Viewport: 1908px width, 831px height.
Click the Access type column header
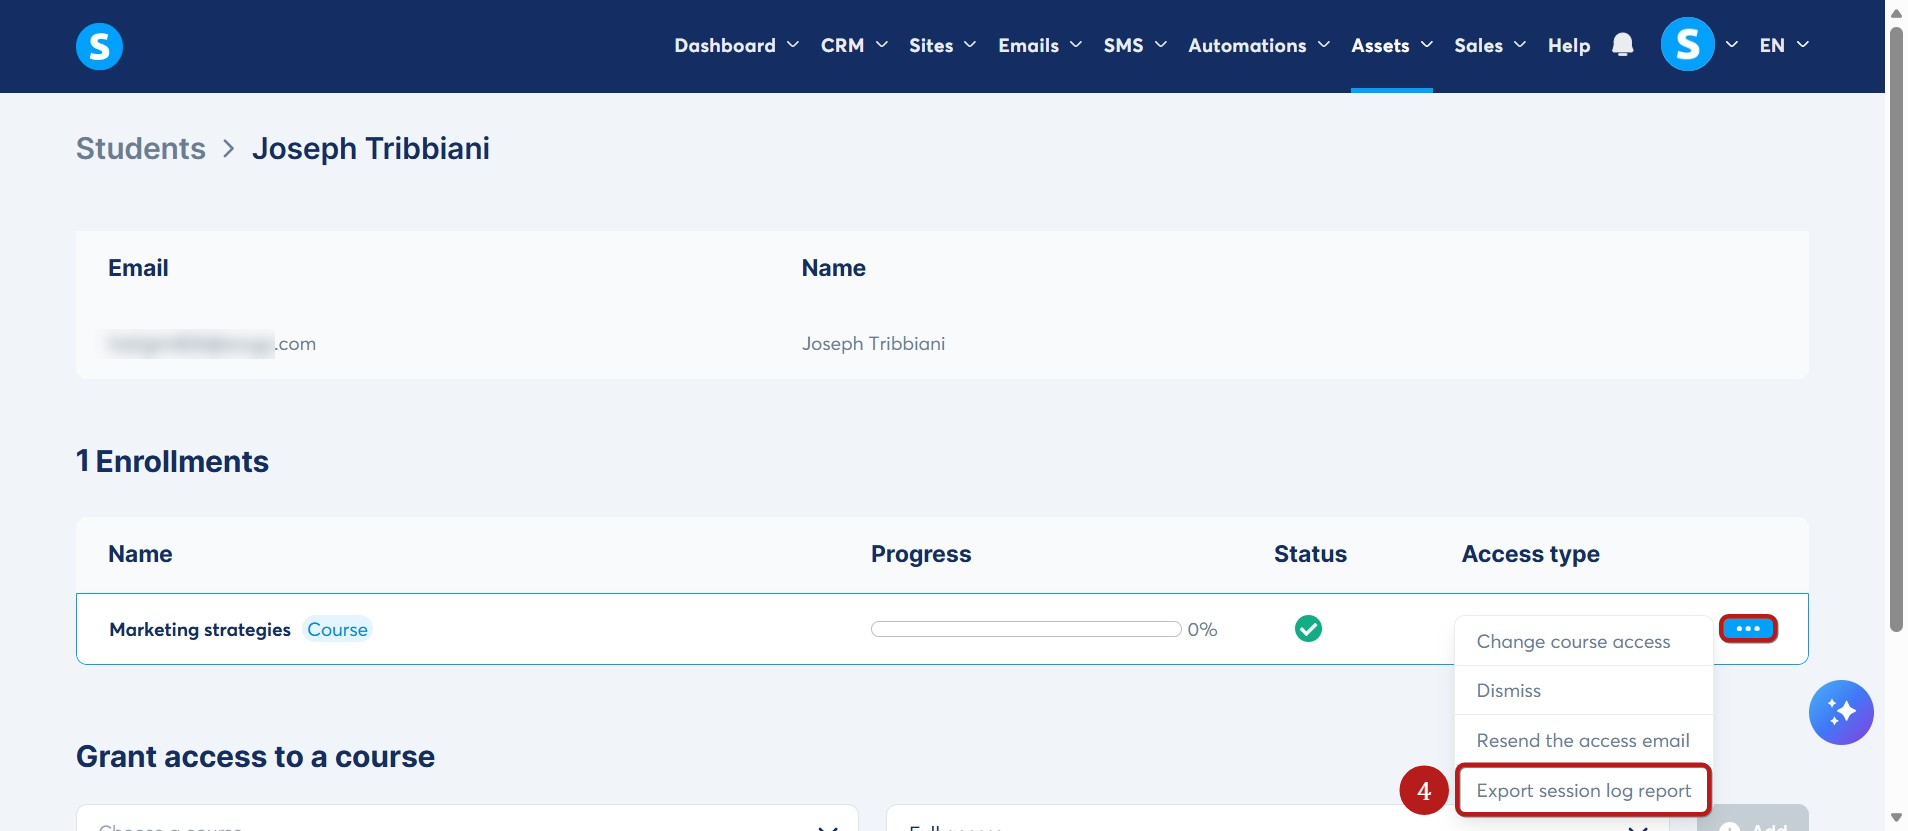click(x=1530, y=554)
